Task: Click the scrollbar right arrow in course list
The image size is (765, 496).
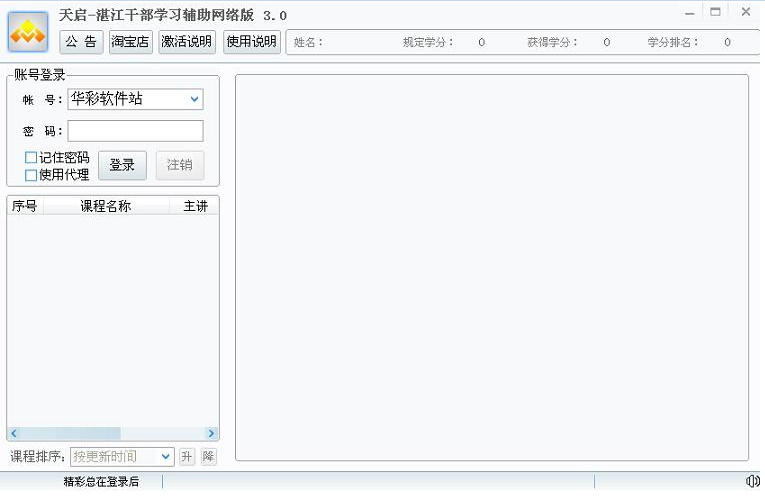Action: tap(212, 433)
